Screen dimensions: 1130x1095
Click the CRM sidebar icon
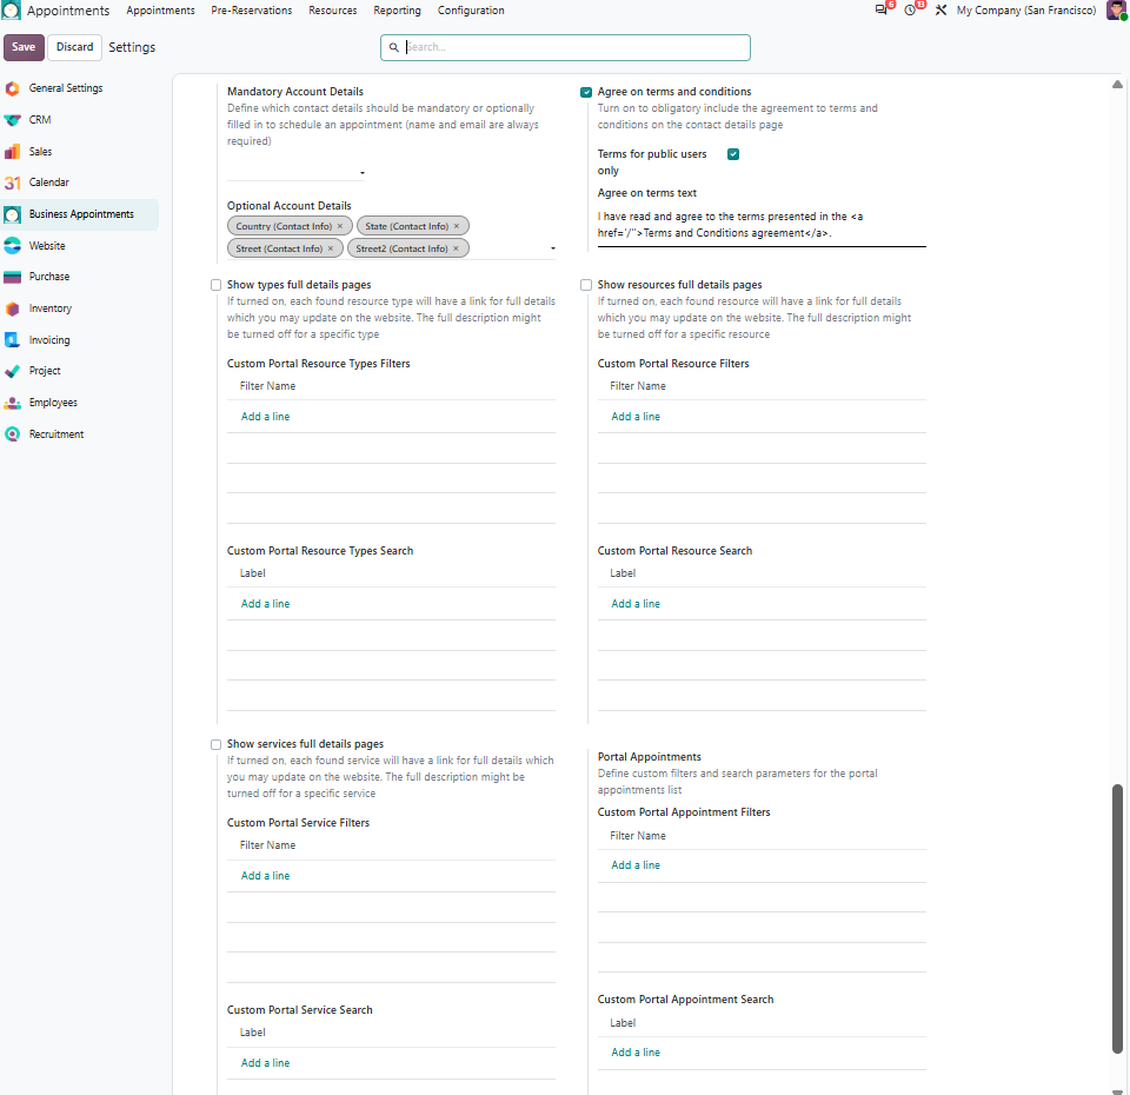12,120
